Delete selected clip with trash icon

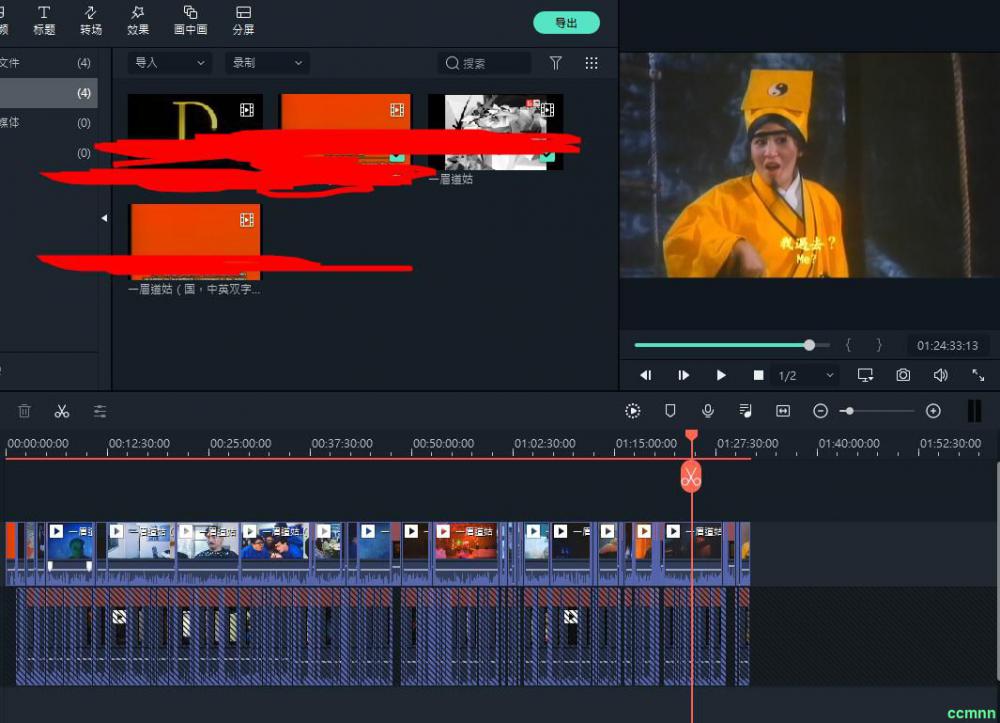24,411
